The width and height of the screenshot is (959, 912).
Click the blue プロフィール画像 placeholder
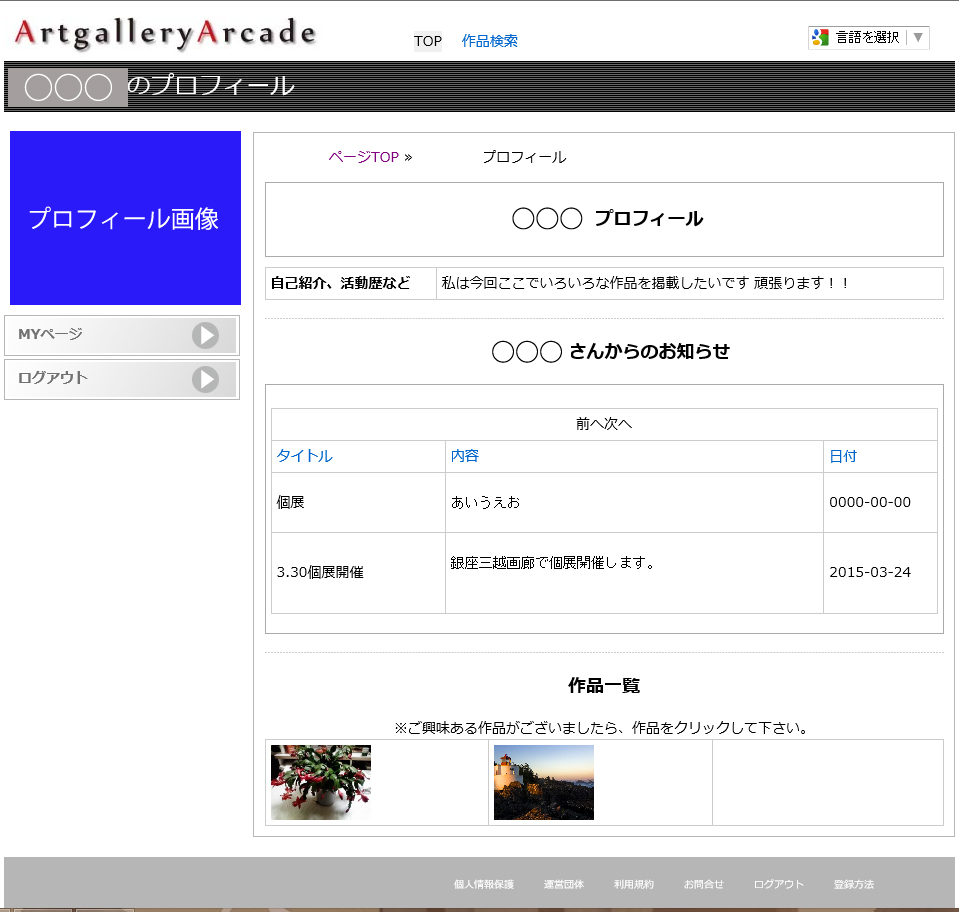pyautogui.click(x=125, y=218)
